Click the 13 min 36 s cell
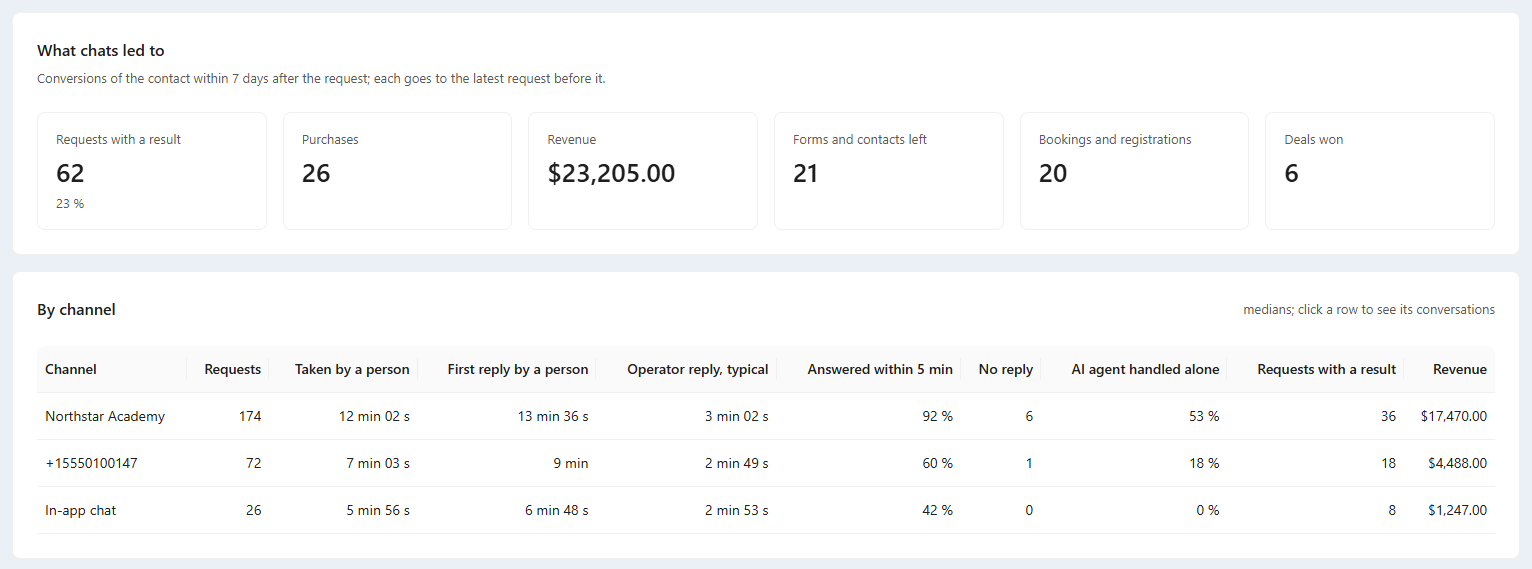This screenshot has height=569, width=1532. pos(553,416)
